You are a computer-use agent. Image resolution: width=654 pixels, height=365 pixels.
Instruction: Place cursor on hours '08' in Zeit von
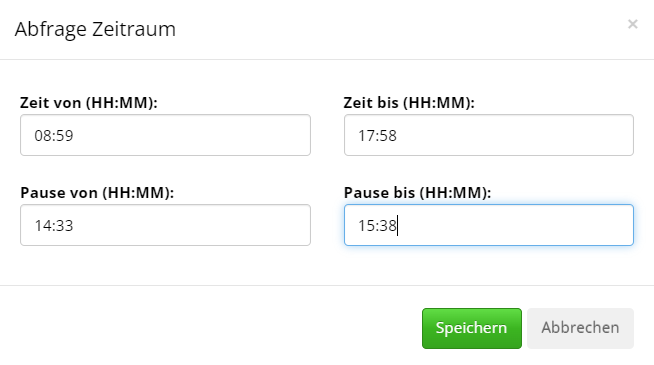coord(42,136)
